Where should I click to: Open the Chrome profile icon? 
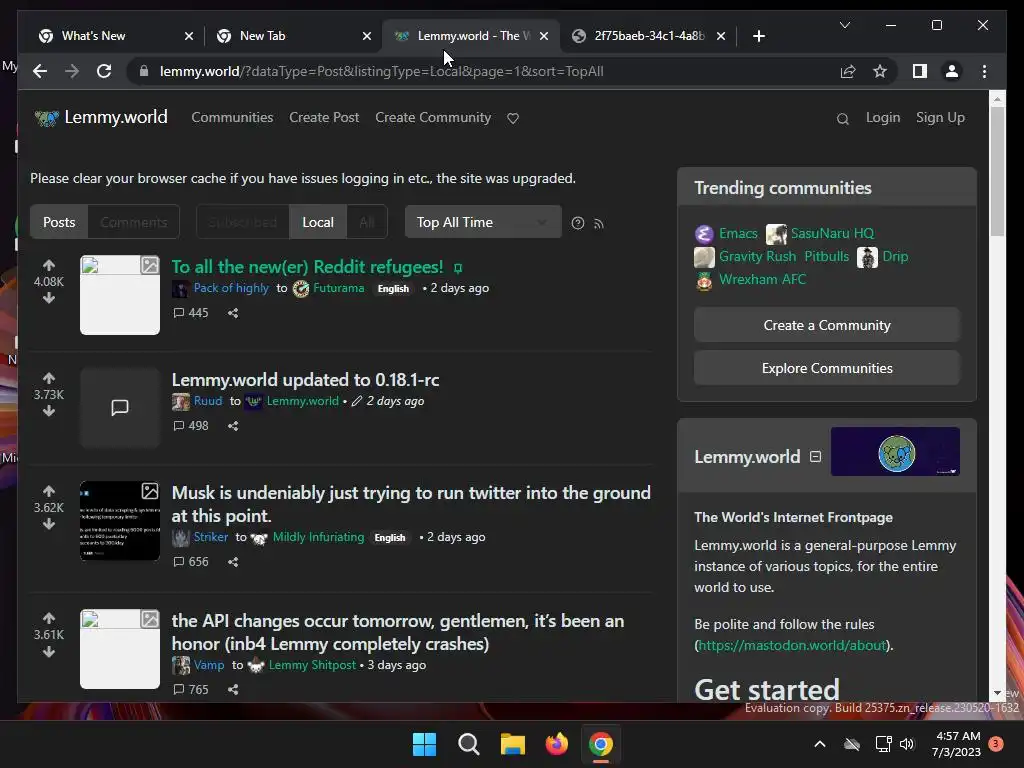coord(952,71)
